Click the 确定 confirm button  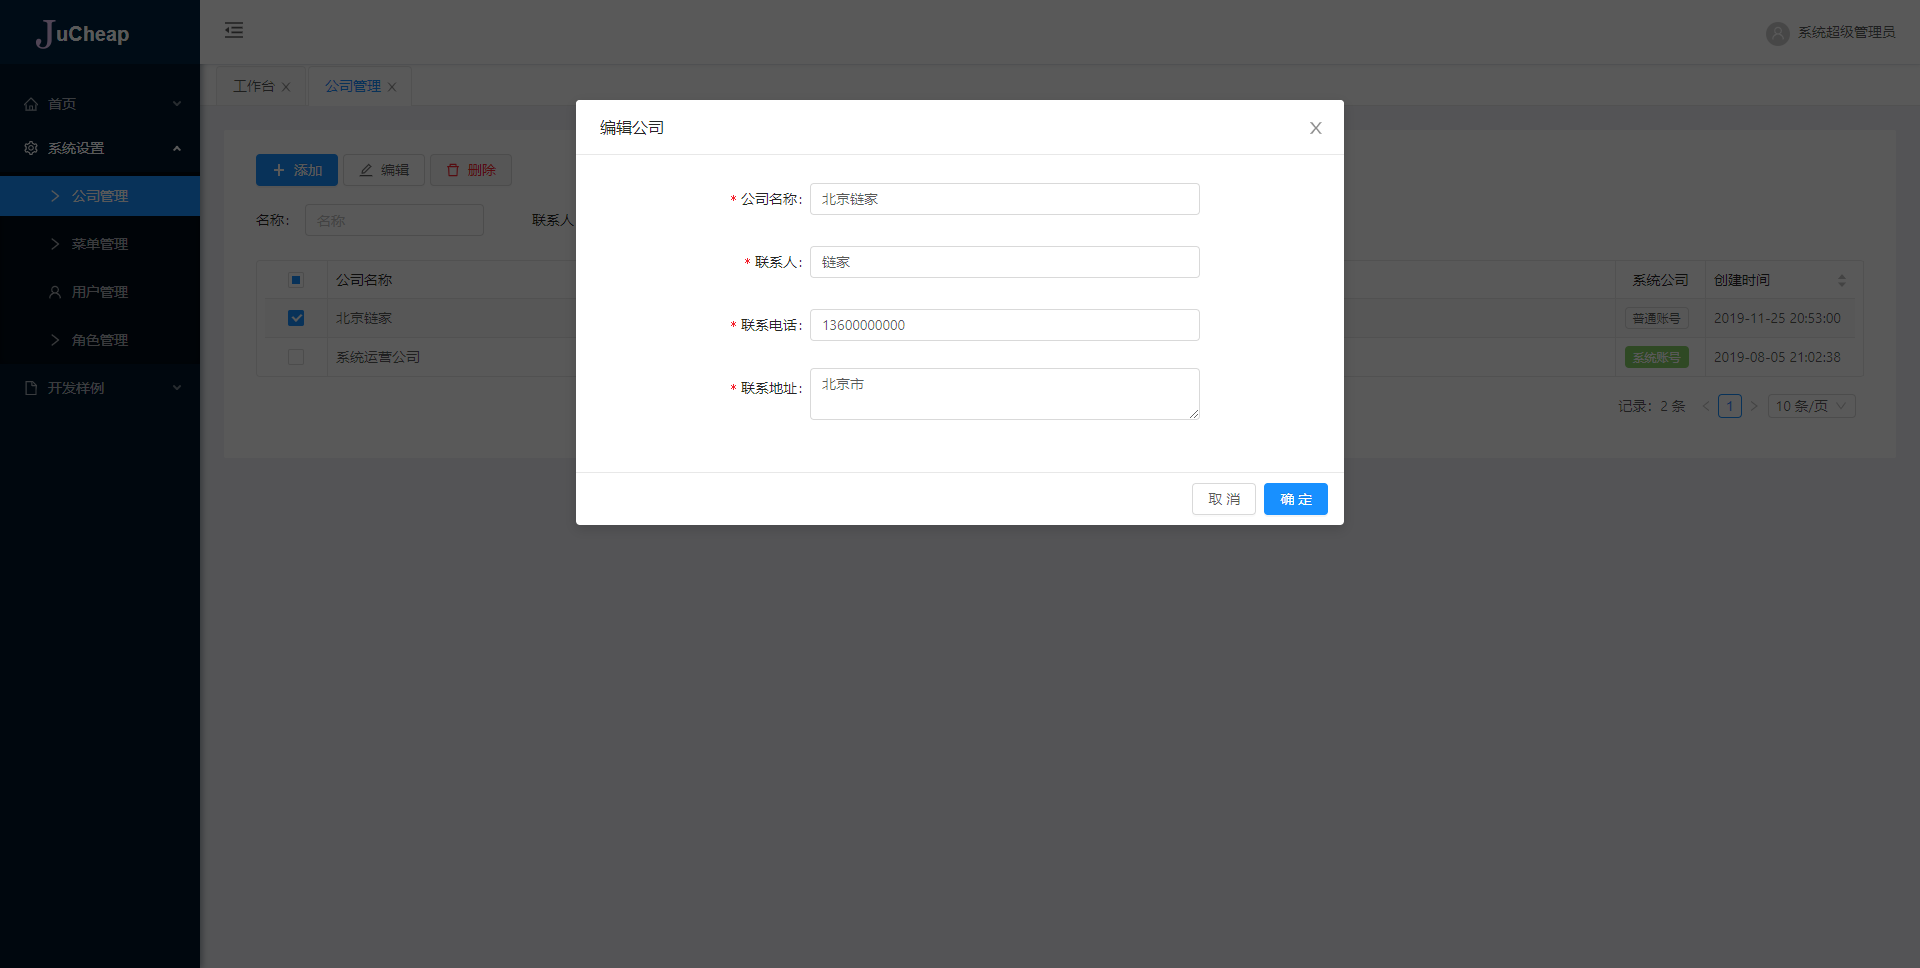[1295, 499]
